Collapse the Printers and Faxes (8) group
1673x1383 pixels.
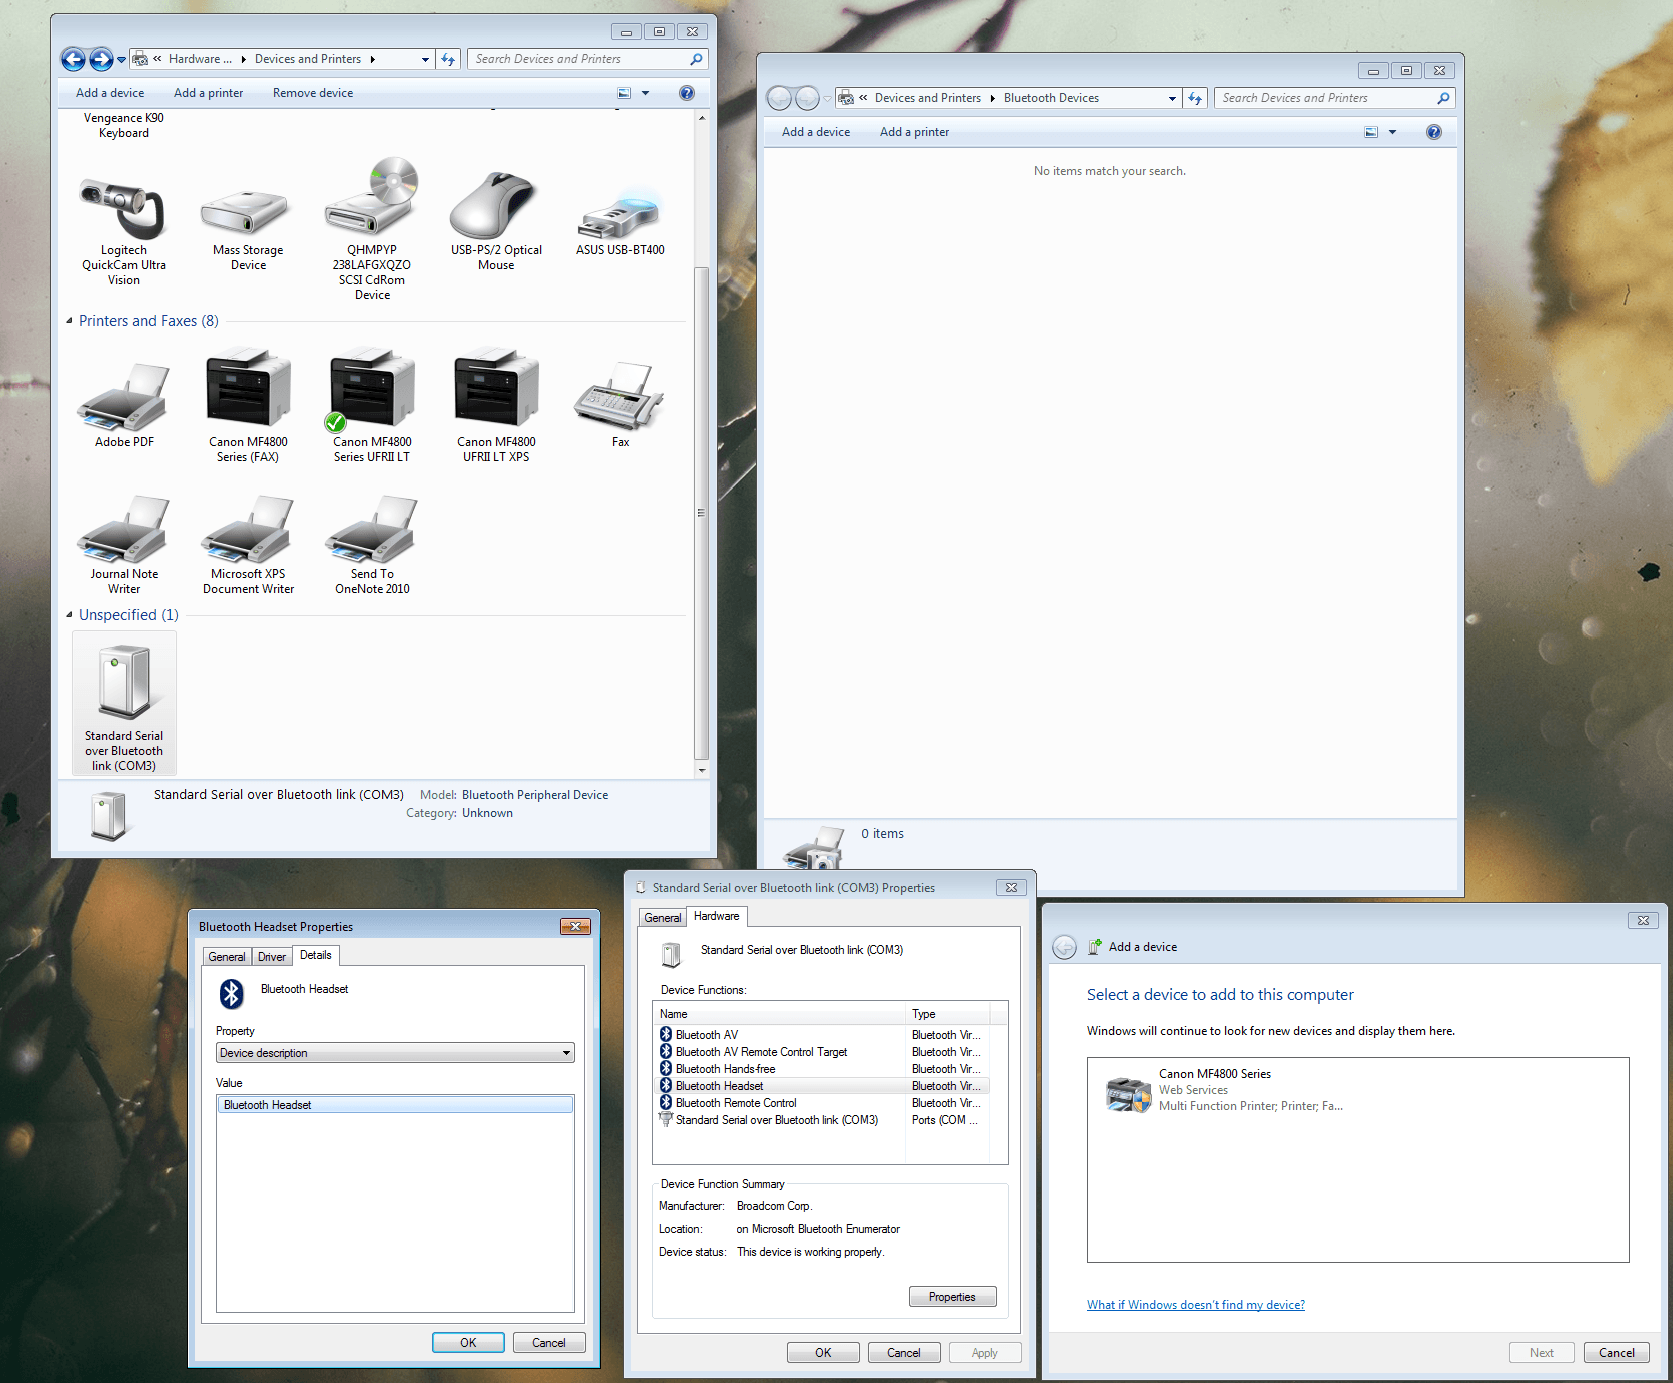click(x=69, y=321)
